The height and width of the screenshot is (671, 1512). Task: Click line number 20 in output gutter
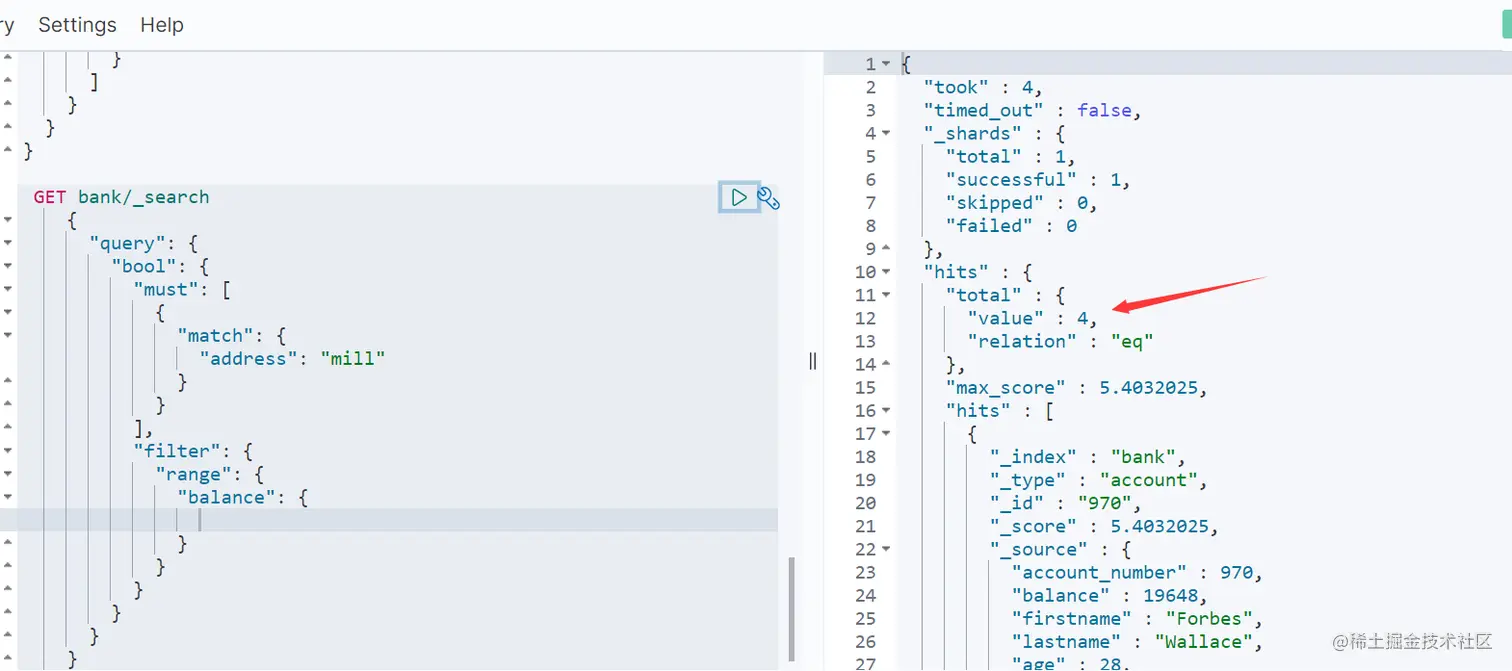pyautogui.click(x=865, y=503)
